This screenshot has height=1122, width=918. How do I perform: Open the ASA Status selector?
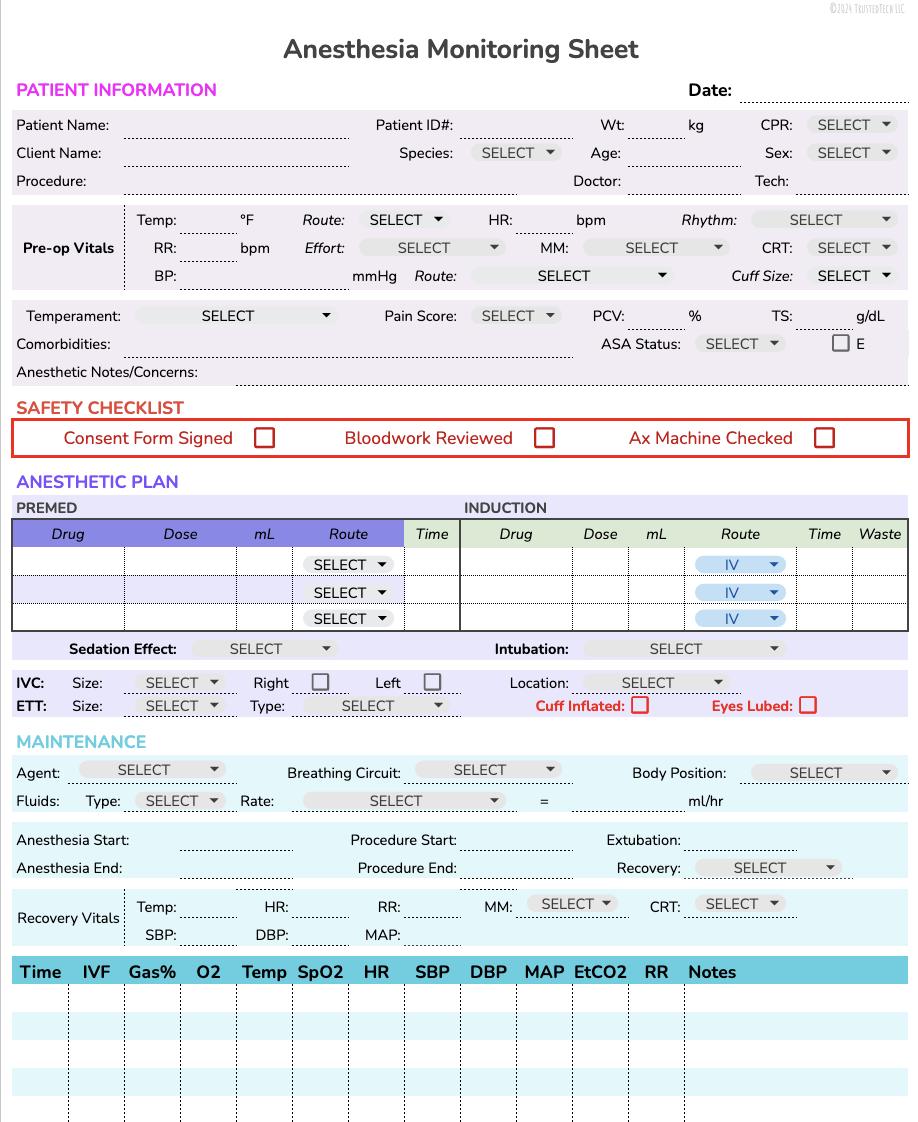pyautogui.click(x=739, y=343)
